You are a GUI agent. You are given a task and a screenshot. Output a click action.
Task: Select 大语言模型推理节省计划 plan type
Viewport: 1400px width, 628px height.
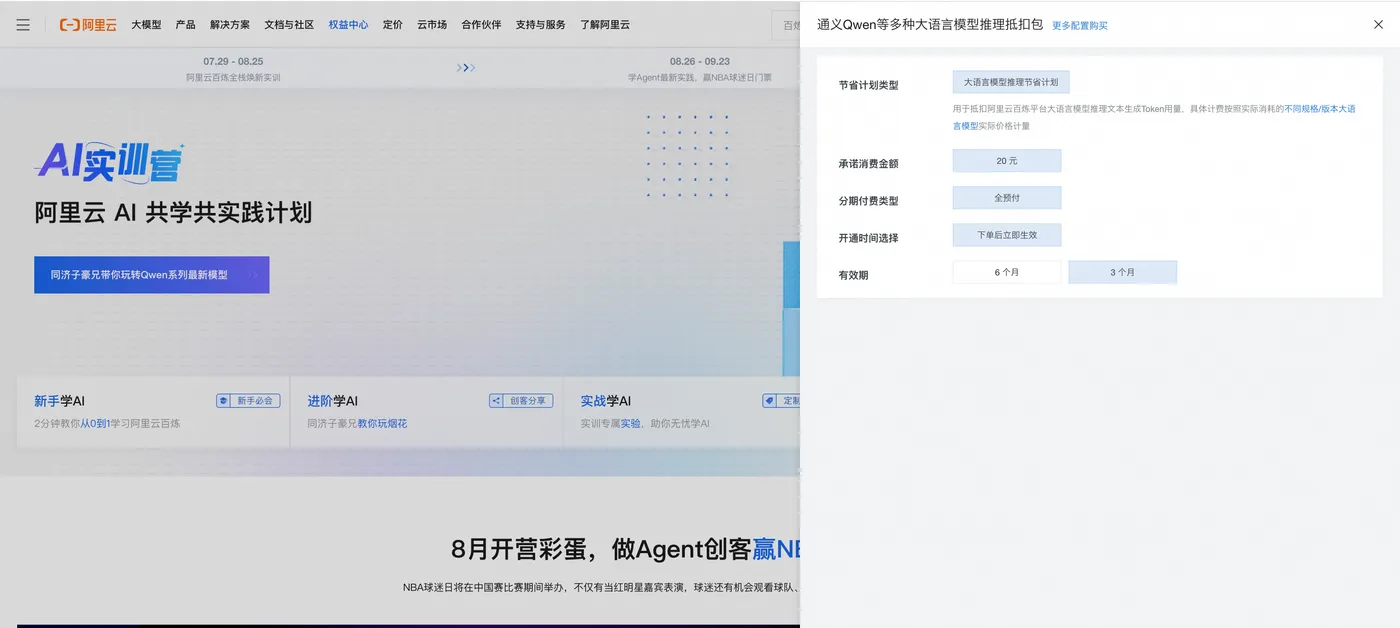1011,82
